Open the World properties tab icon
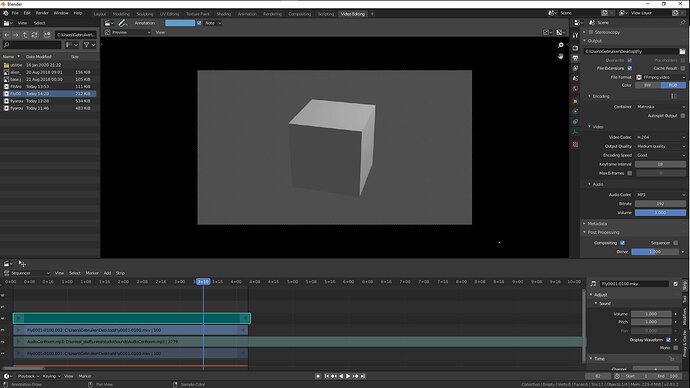Screen dimensions: 690x388 click(575, 88)
